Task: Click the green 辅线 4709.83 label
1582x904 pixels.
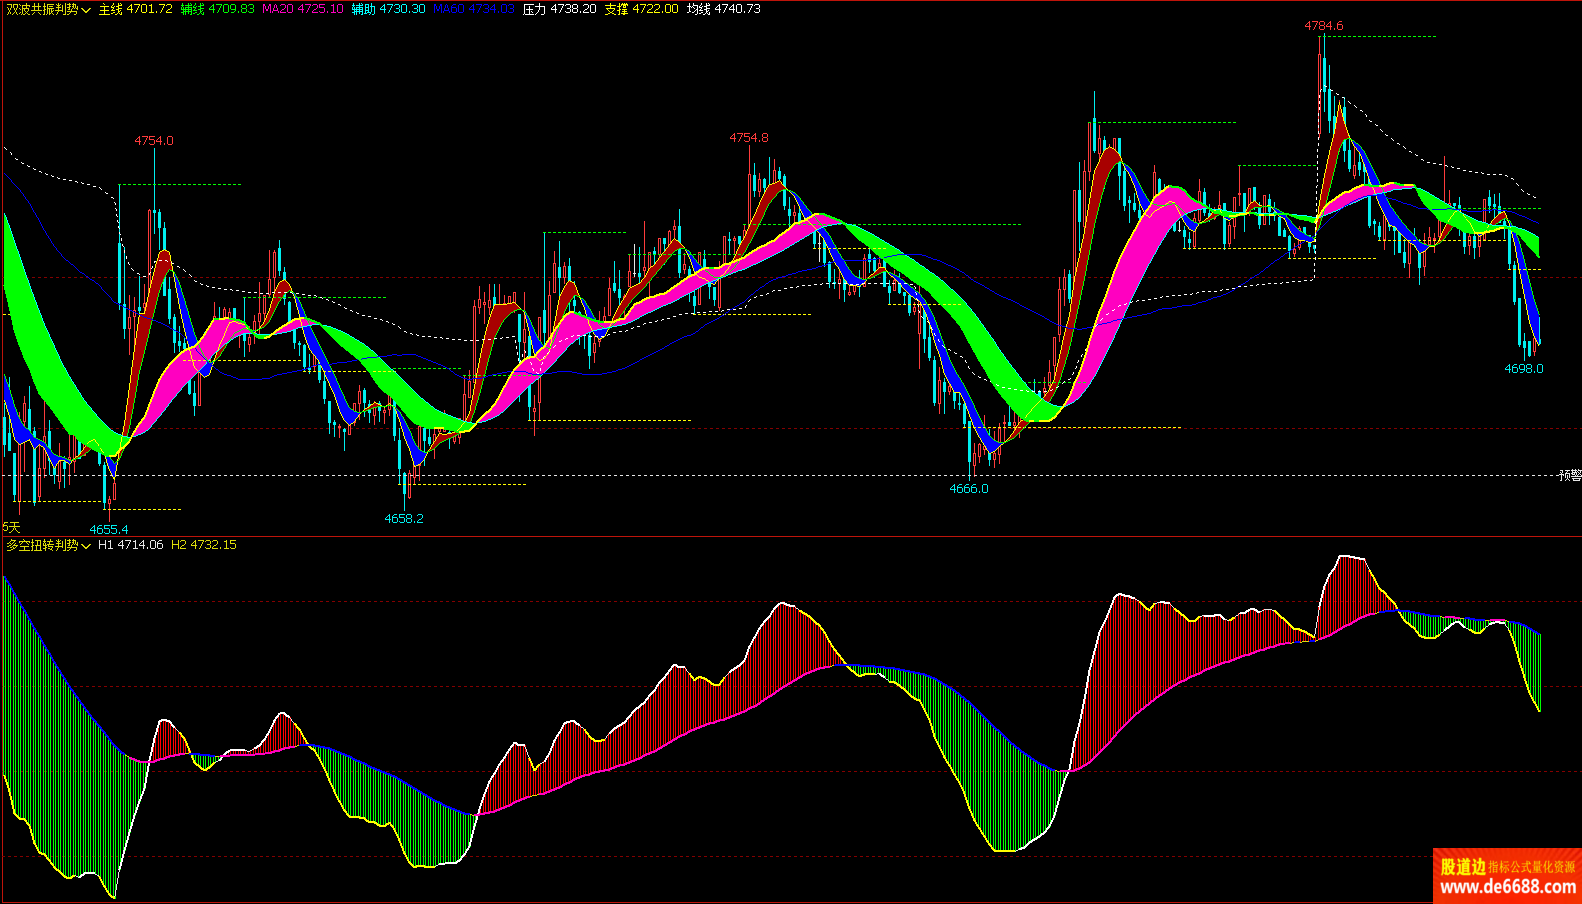Action: coord(217,9)
